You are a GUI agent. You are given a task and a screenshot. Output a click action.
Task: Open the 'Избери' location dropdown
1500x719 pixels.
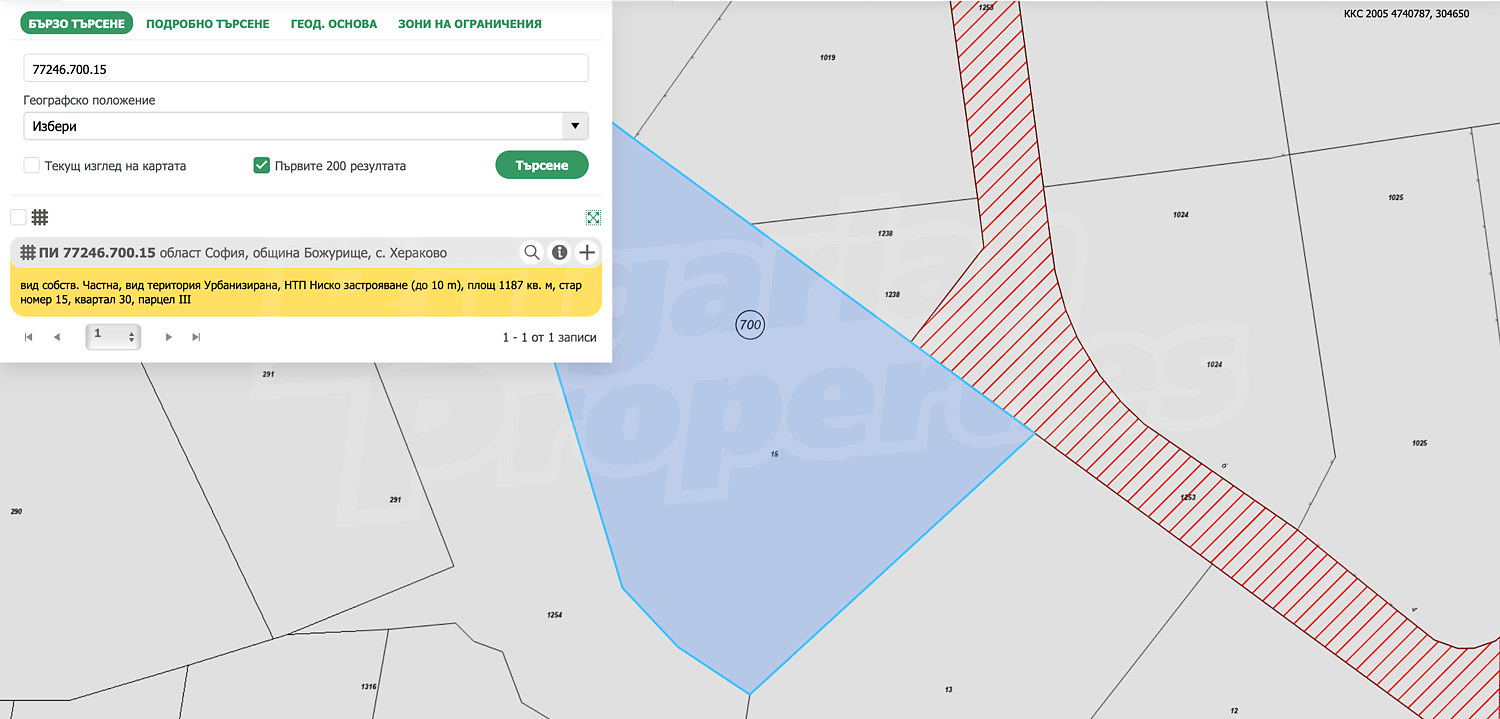(x=305, y=127)
